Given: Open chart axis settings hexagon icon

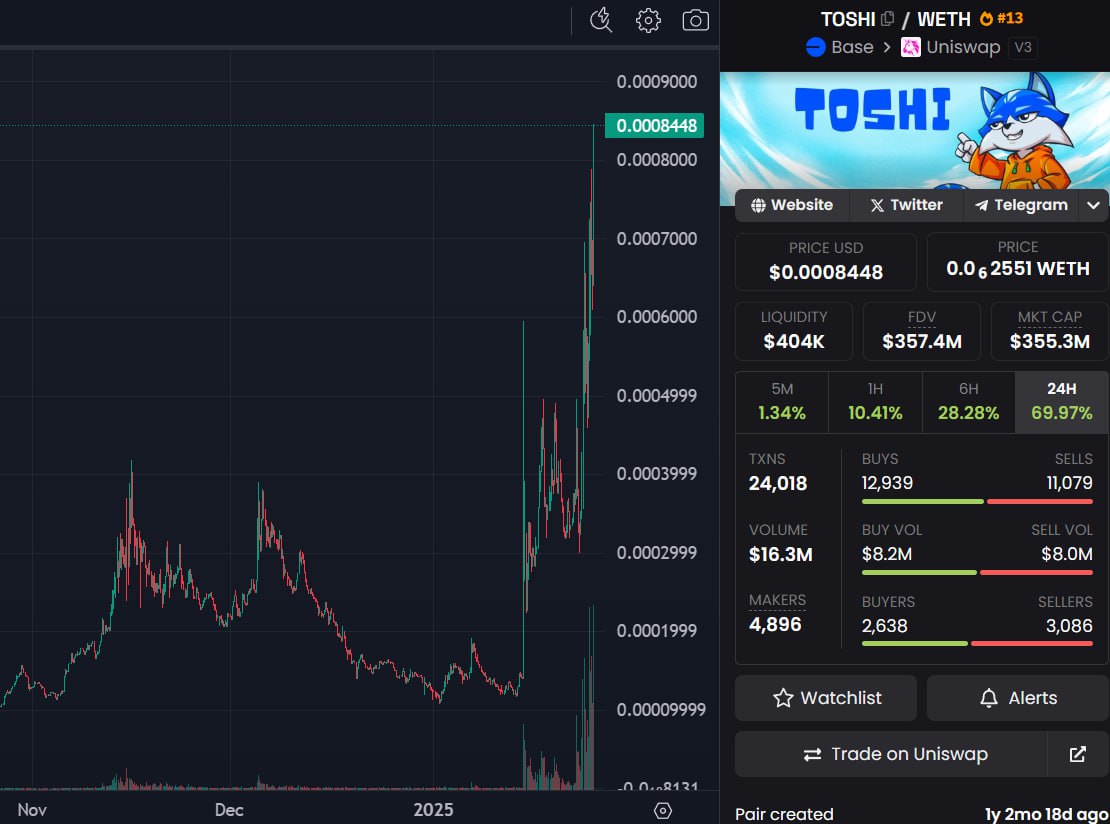Looking at the screenshot, I should [x=663, y=811].
